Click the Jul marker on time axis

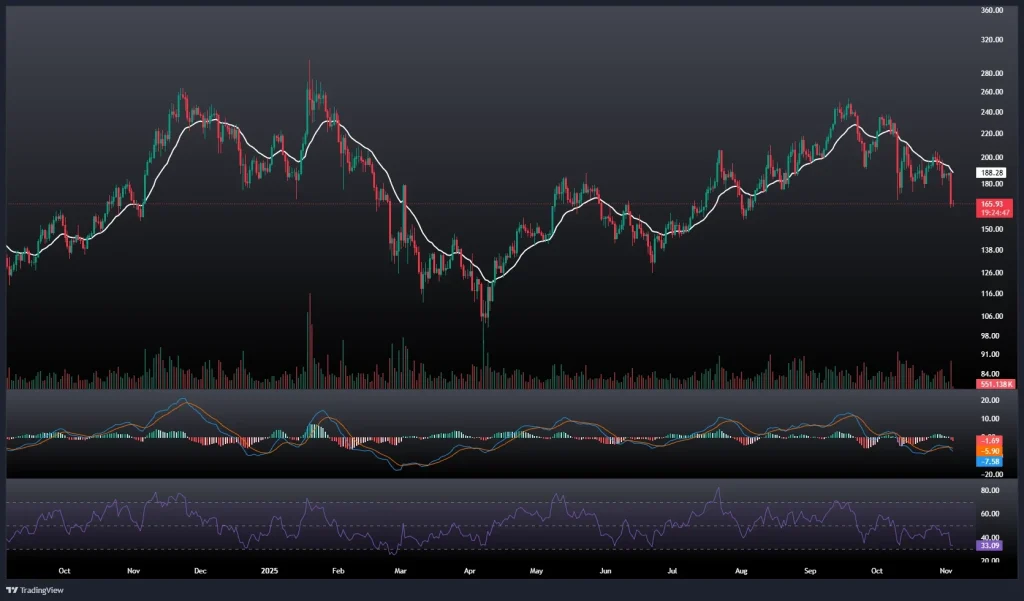pyautogui.click(x=673, y=571)
